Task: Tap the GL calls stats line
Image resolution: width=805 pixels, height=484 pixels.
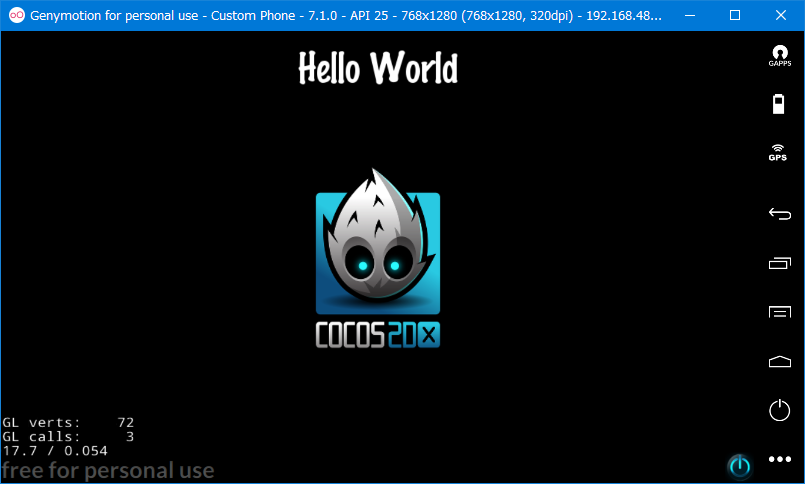Action: click(68, 436)
